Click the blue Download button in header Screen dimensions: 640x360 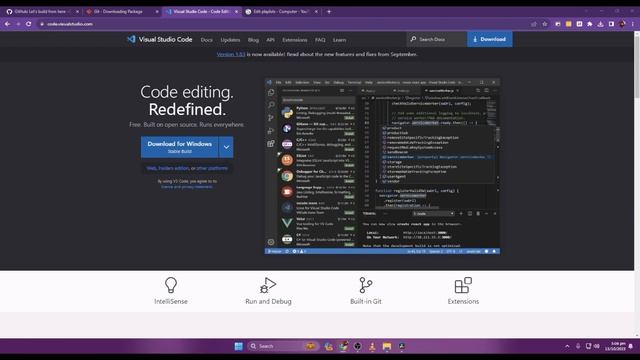pos(489,39)
